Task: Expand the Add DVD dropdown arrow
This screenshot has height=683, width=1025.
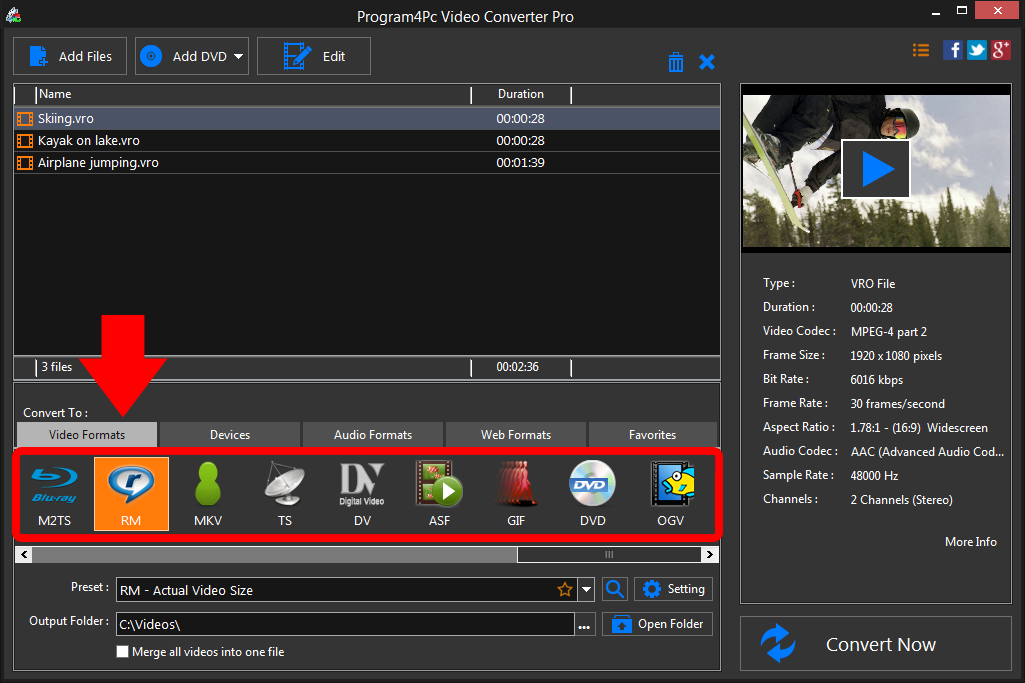Action: tap(239, 57)
